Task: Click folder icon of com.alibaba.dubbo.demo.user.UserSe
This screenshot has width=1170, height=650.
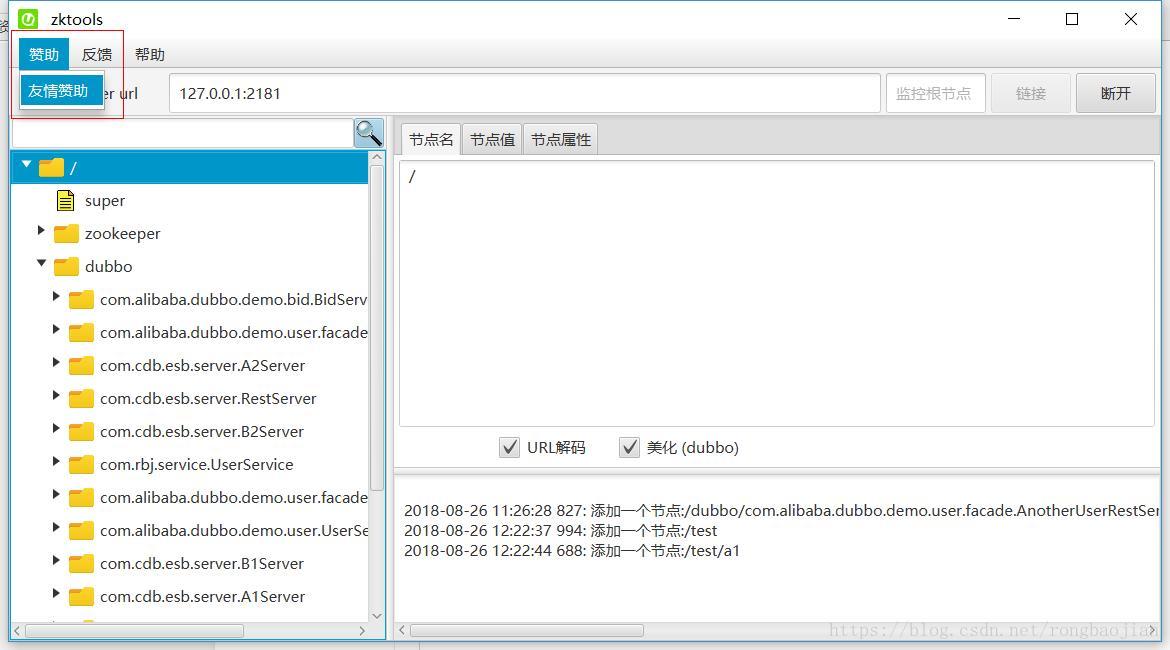Action: click(81, 531)
